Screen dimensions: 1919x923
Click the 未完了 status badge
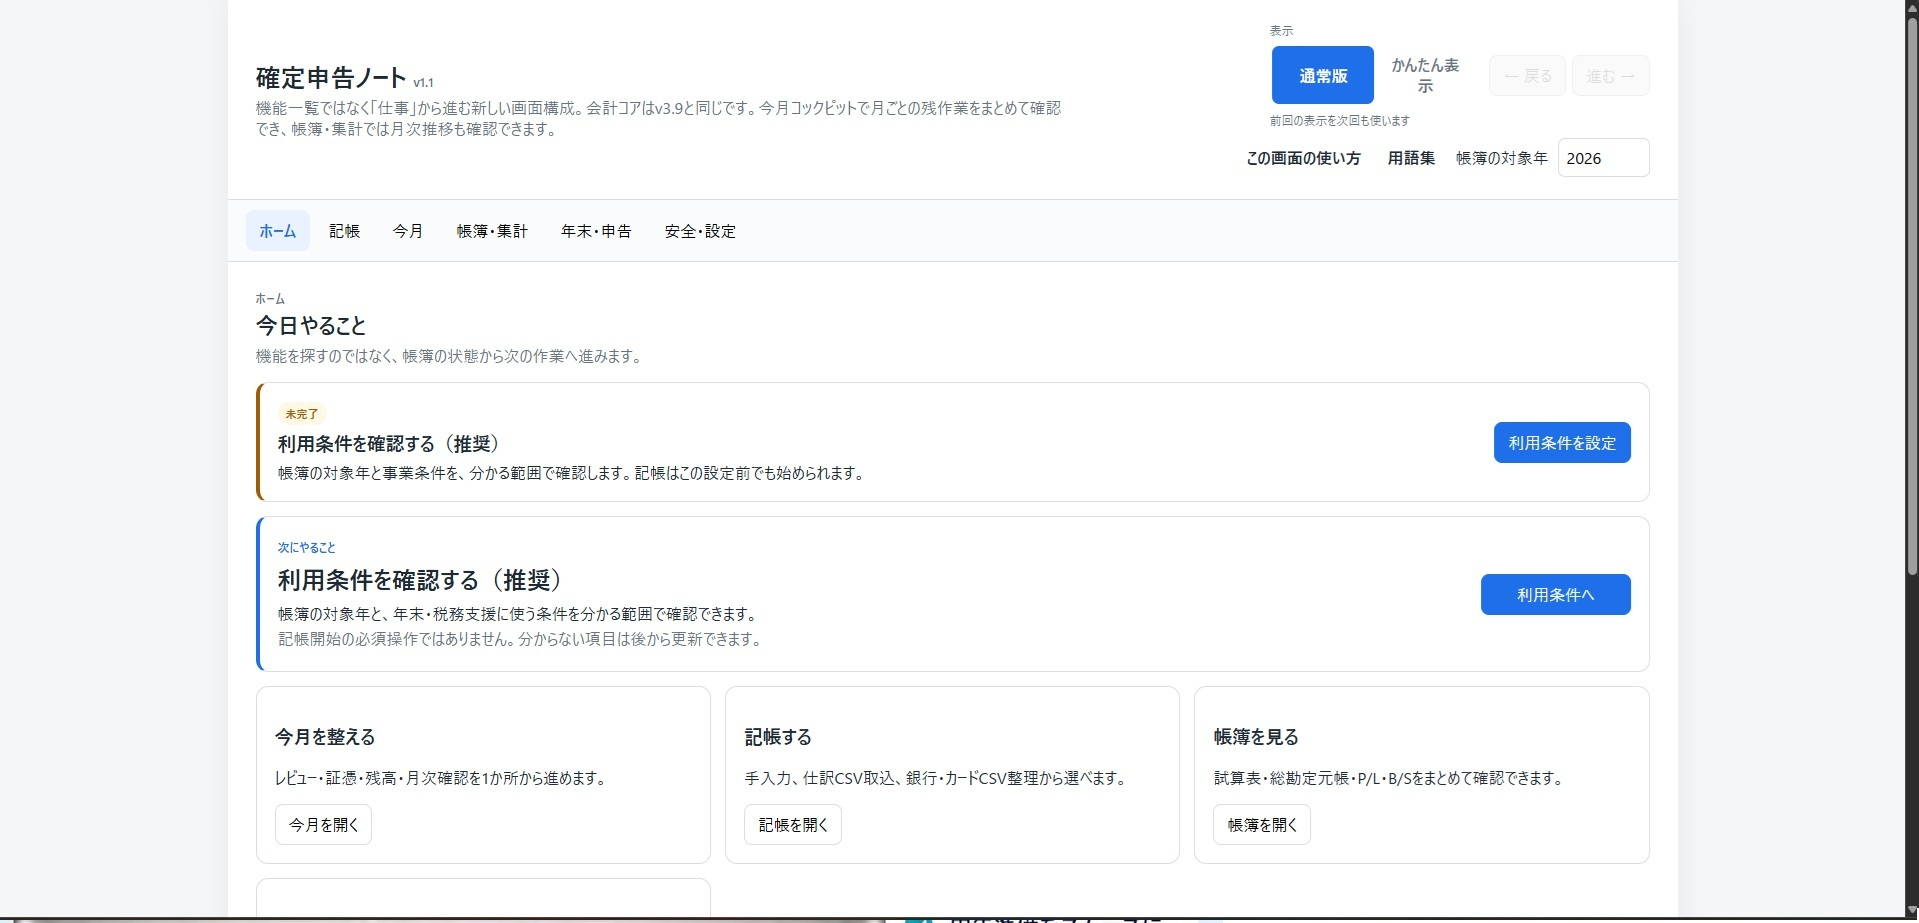(x=301, y=414)
